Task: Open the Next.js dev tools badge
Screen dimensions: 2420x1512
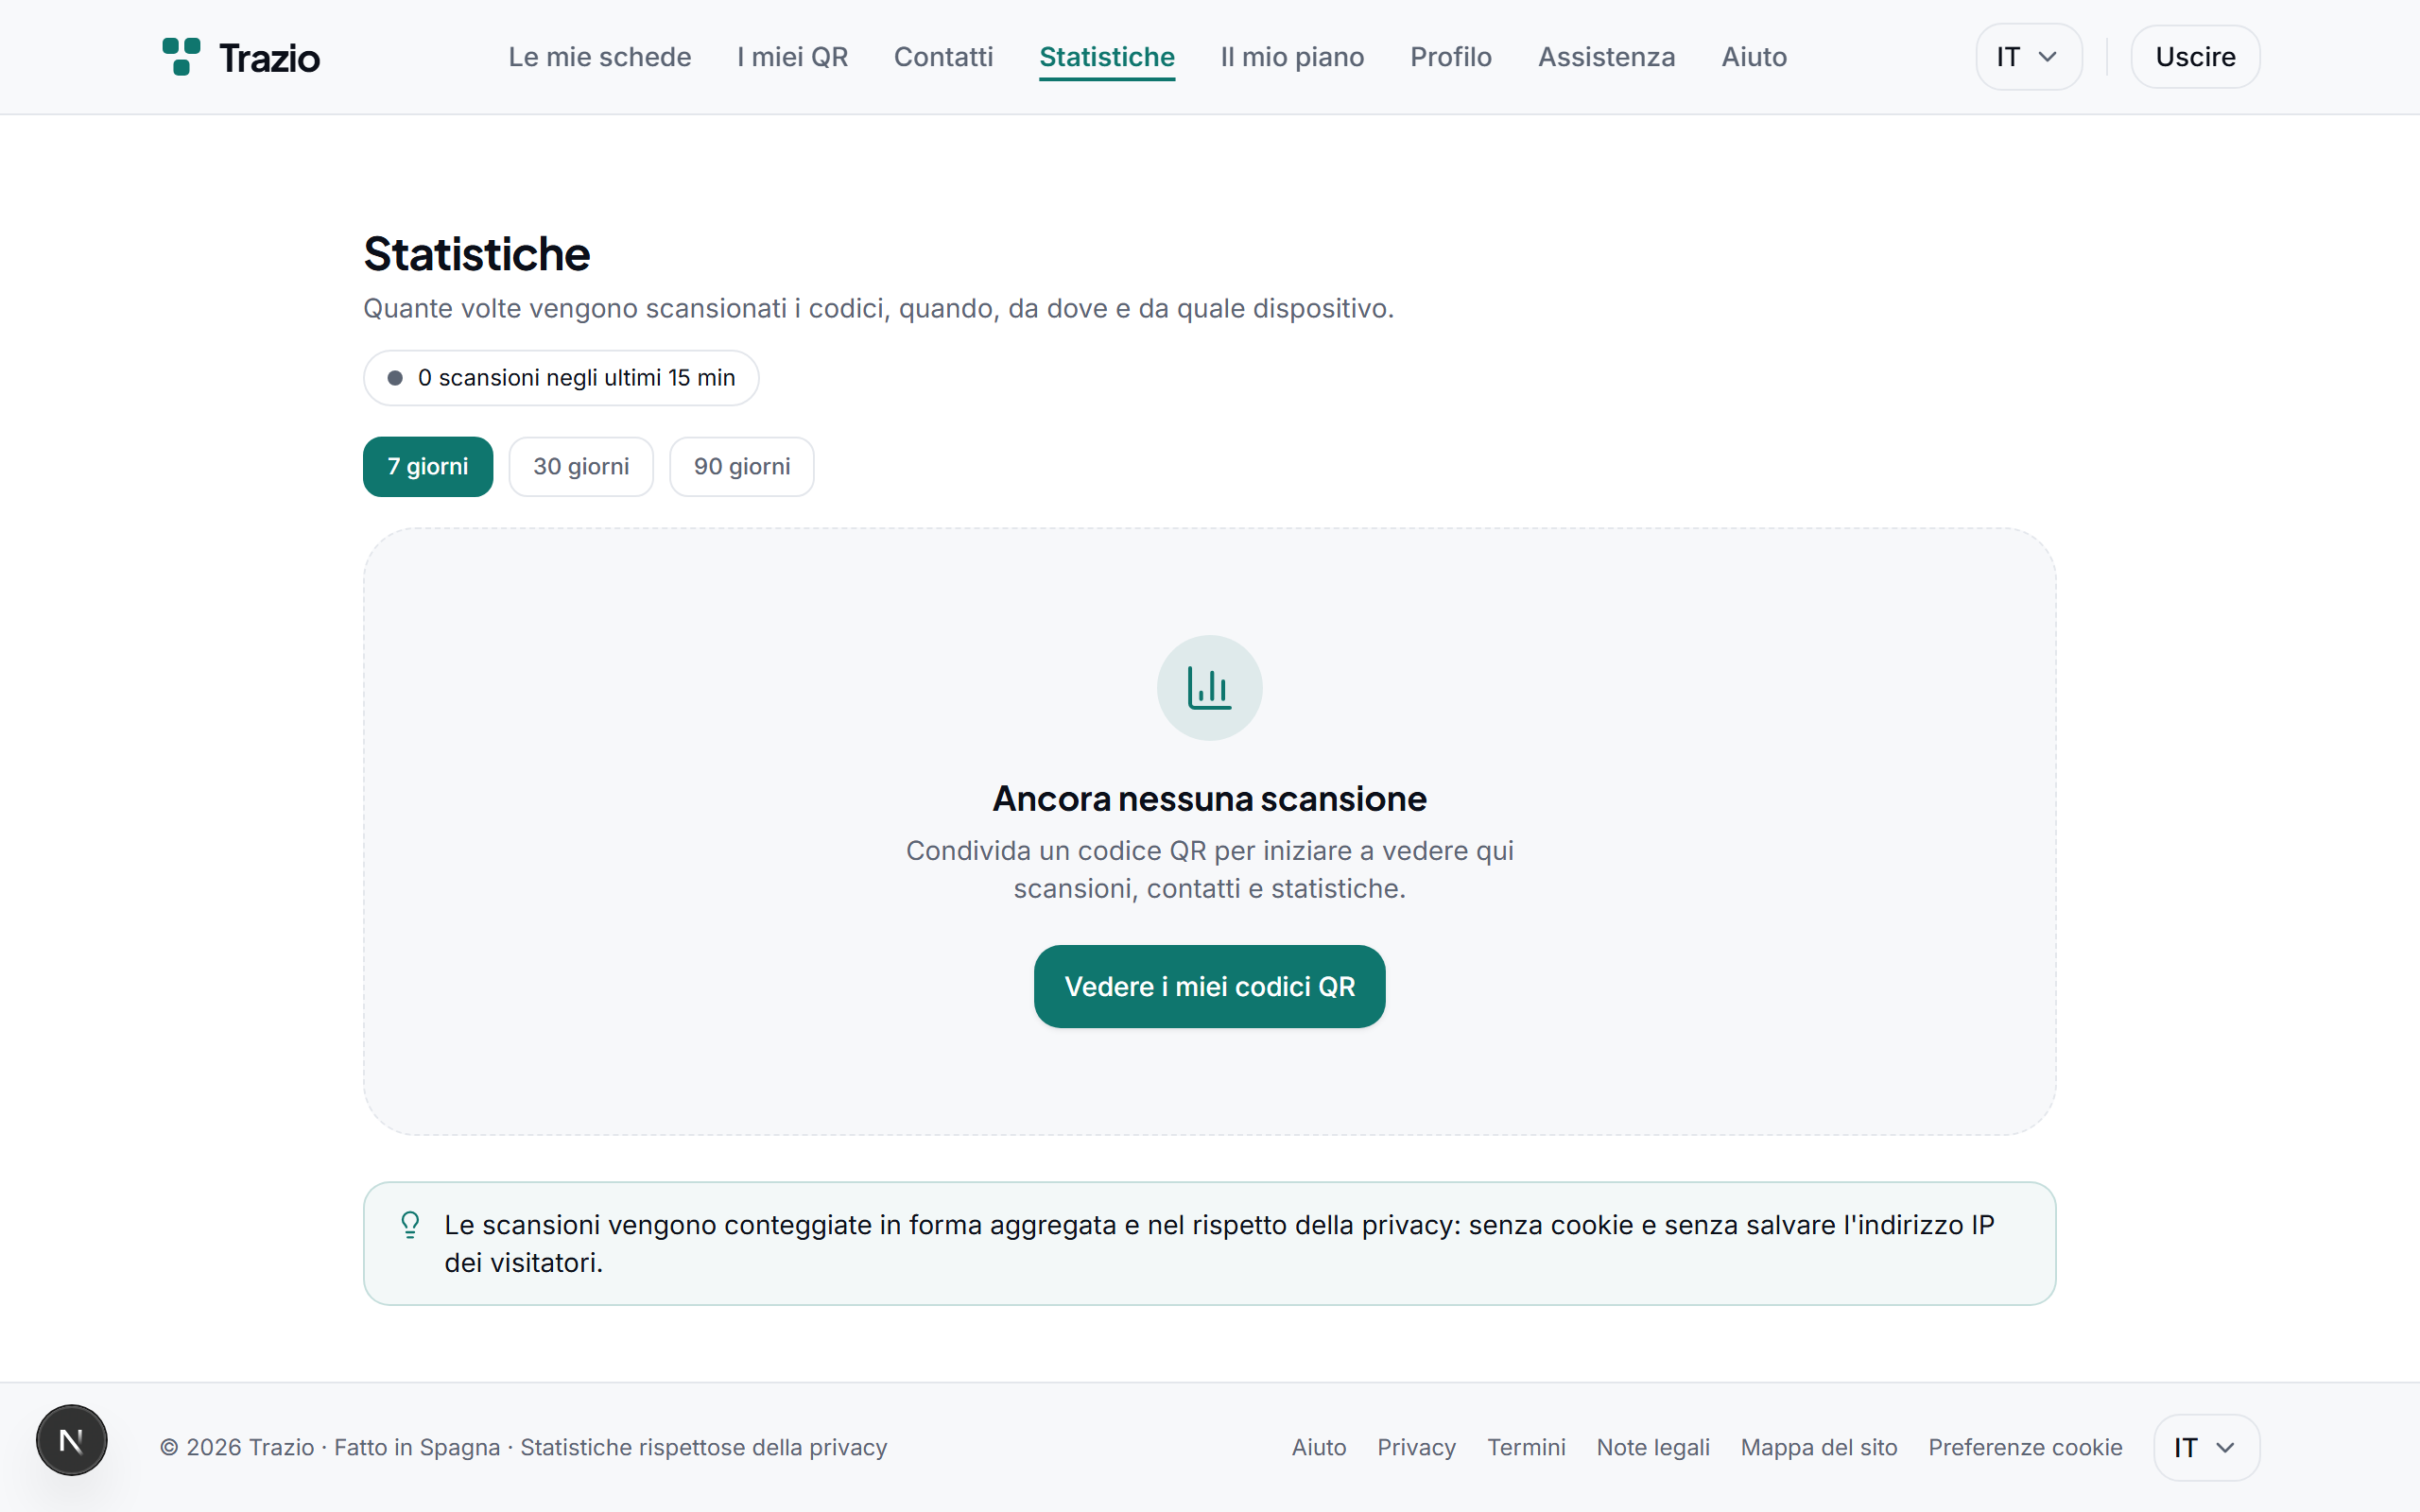Action: [x=72, y=1440]
